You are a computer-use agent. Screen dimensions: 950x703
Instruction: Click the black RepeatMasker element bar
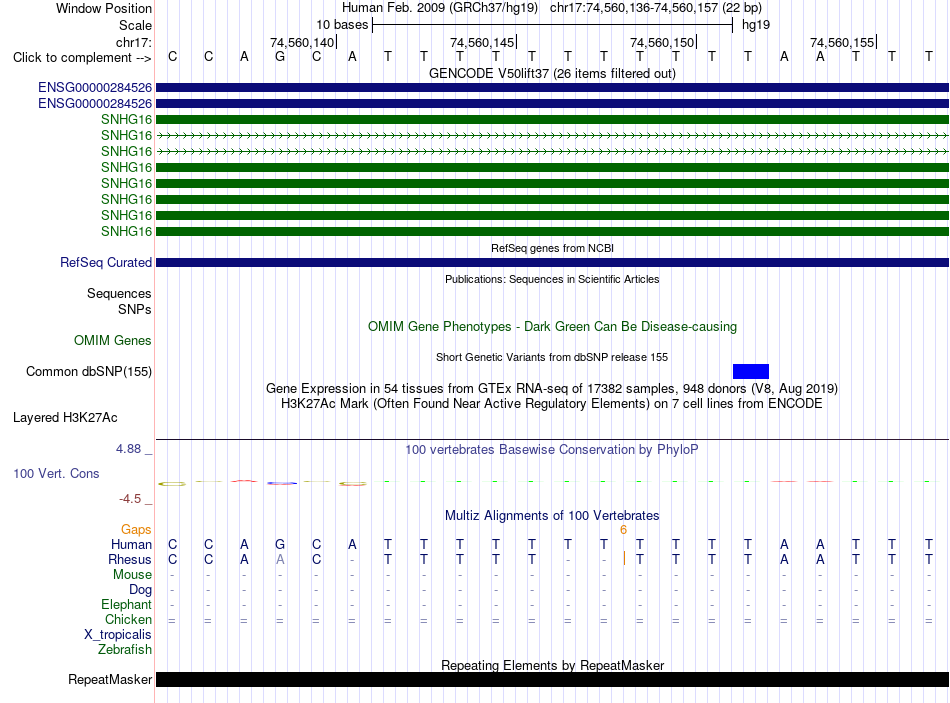[552, 679]
